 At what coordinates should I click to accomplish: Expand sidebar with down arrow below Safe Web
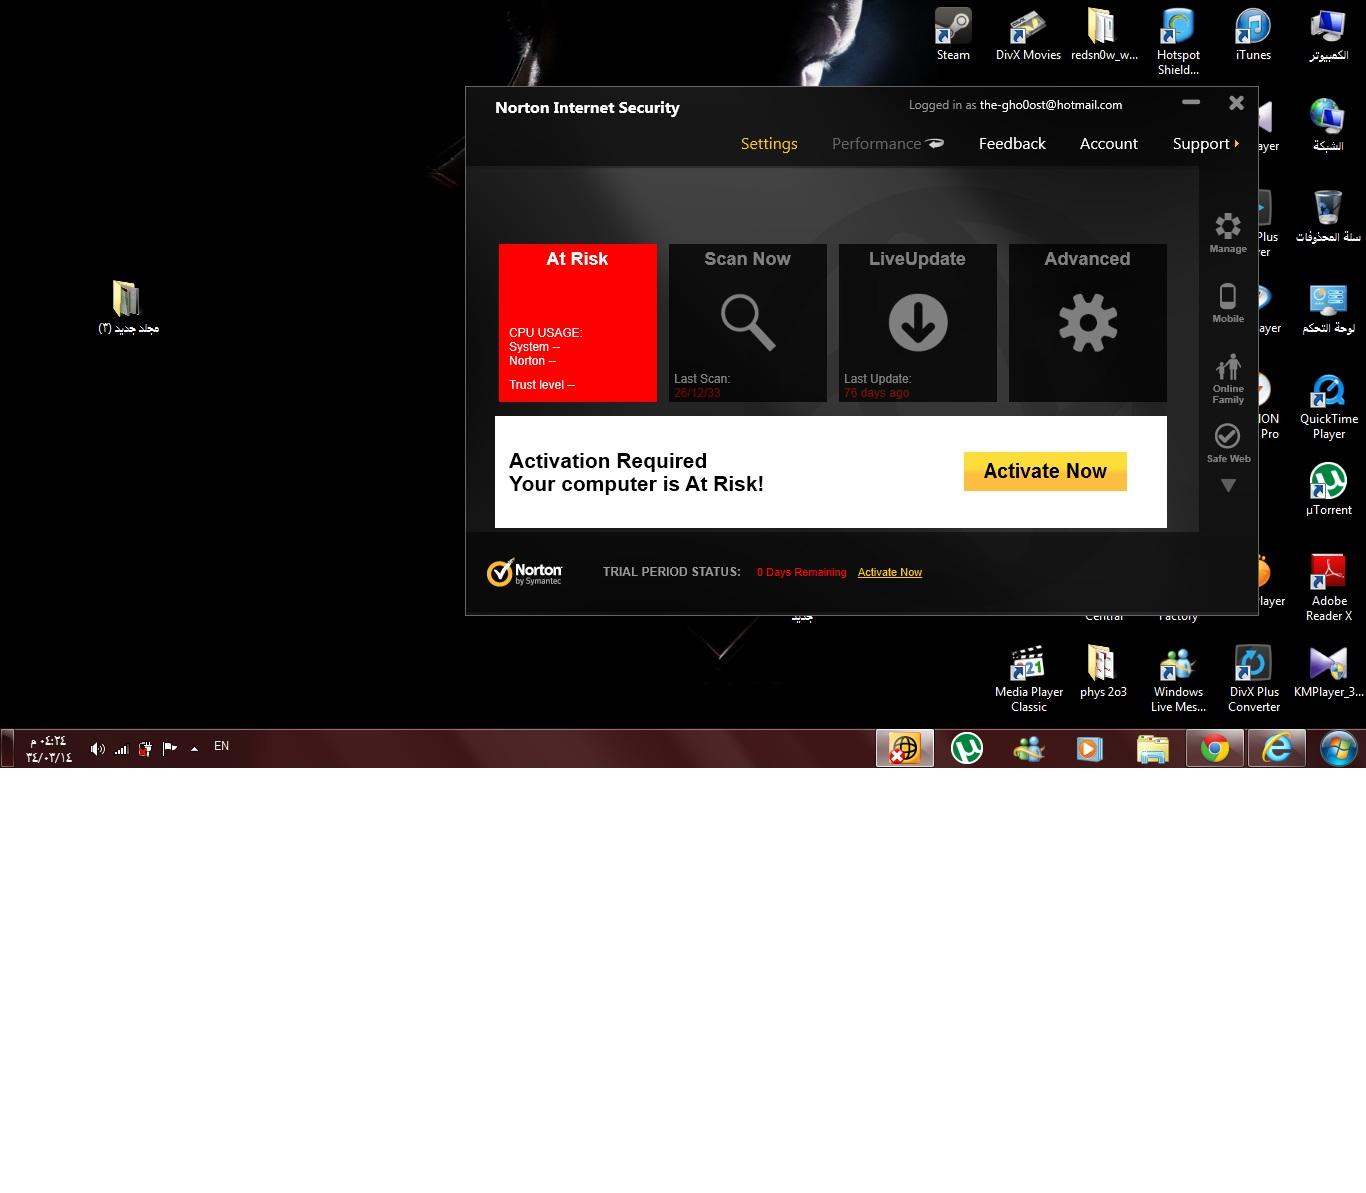click(x=1228, y=486)
